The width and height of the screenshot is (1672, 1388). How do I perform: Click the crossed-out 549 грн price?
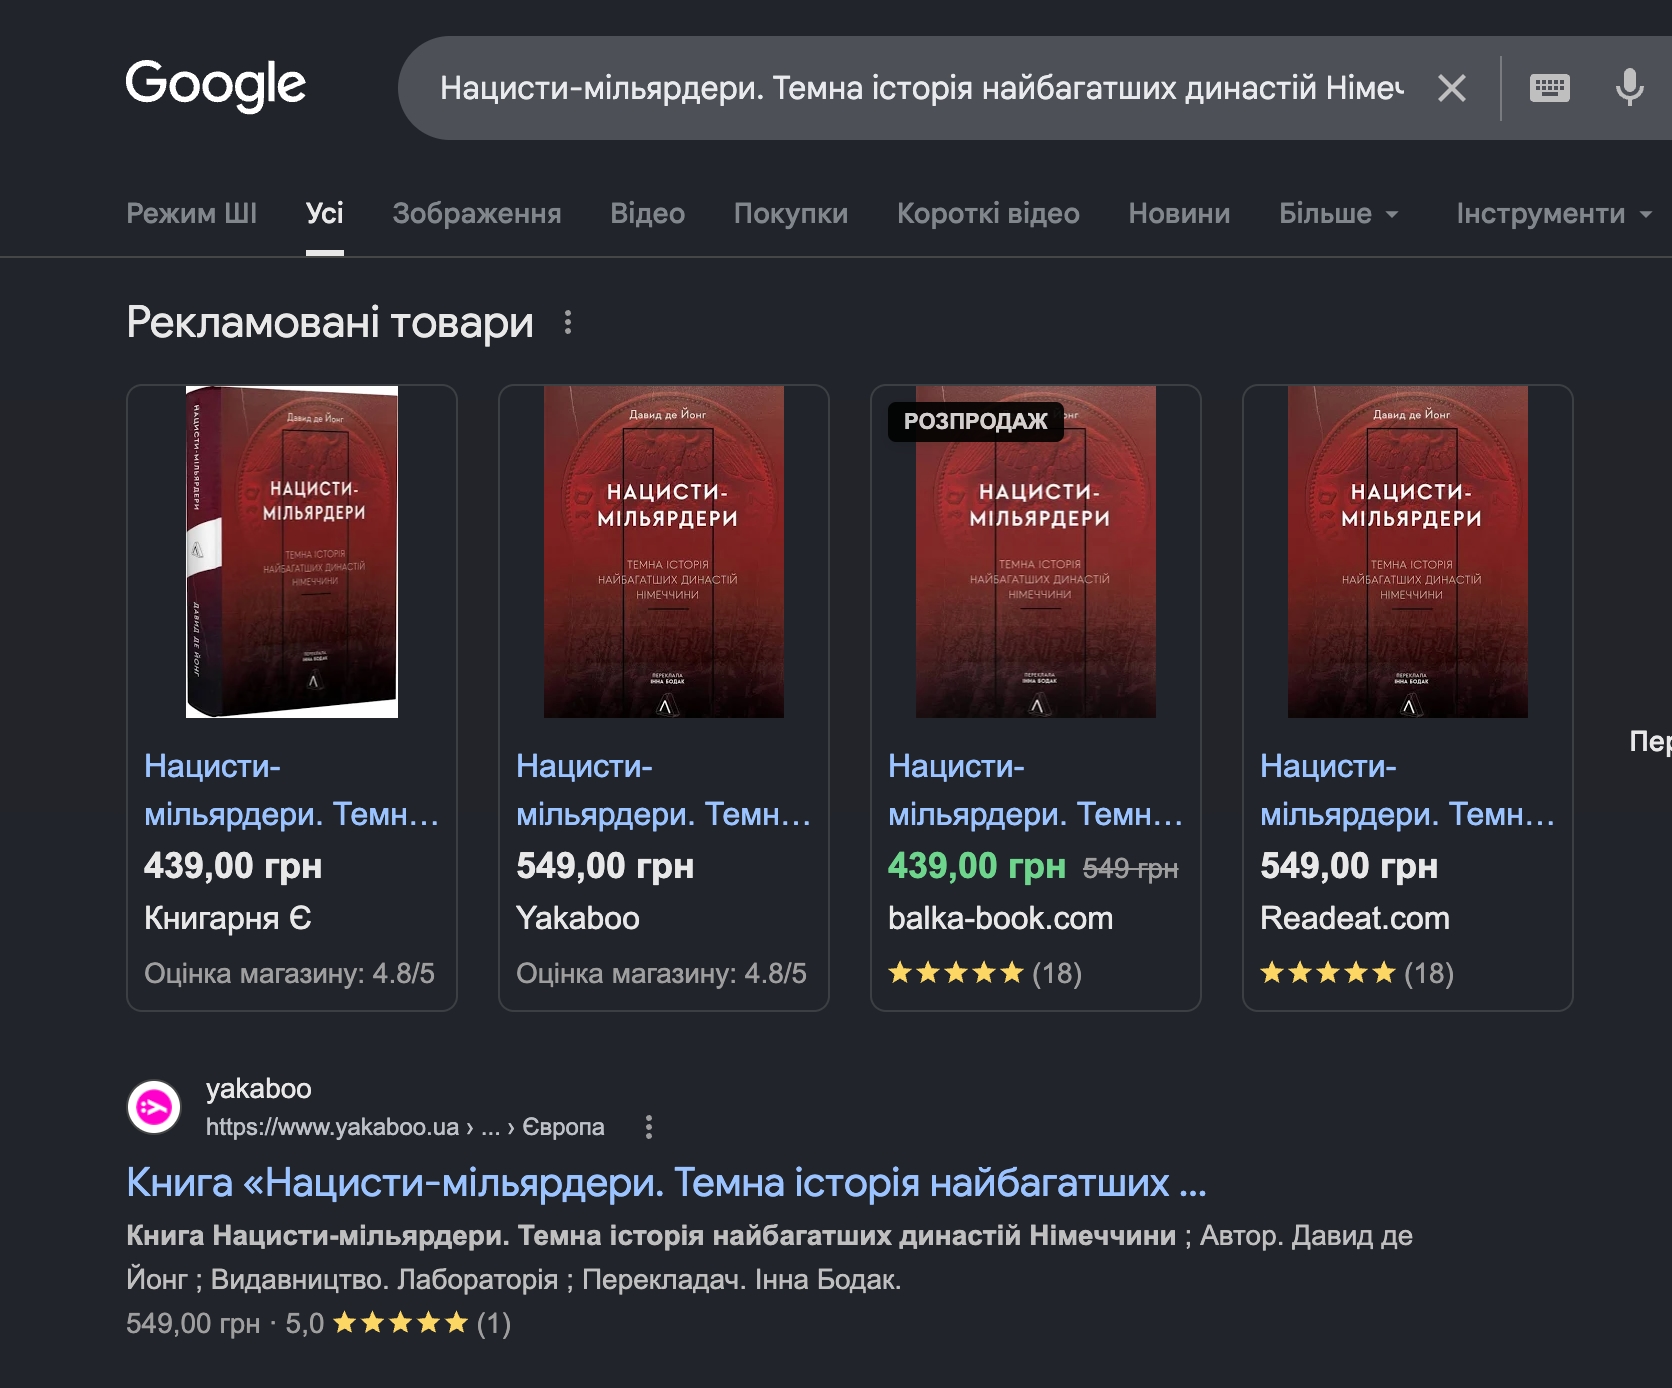coord(1130,868)
